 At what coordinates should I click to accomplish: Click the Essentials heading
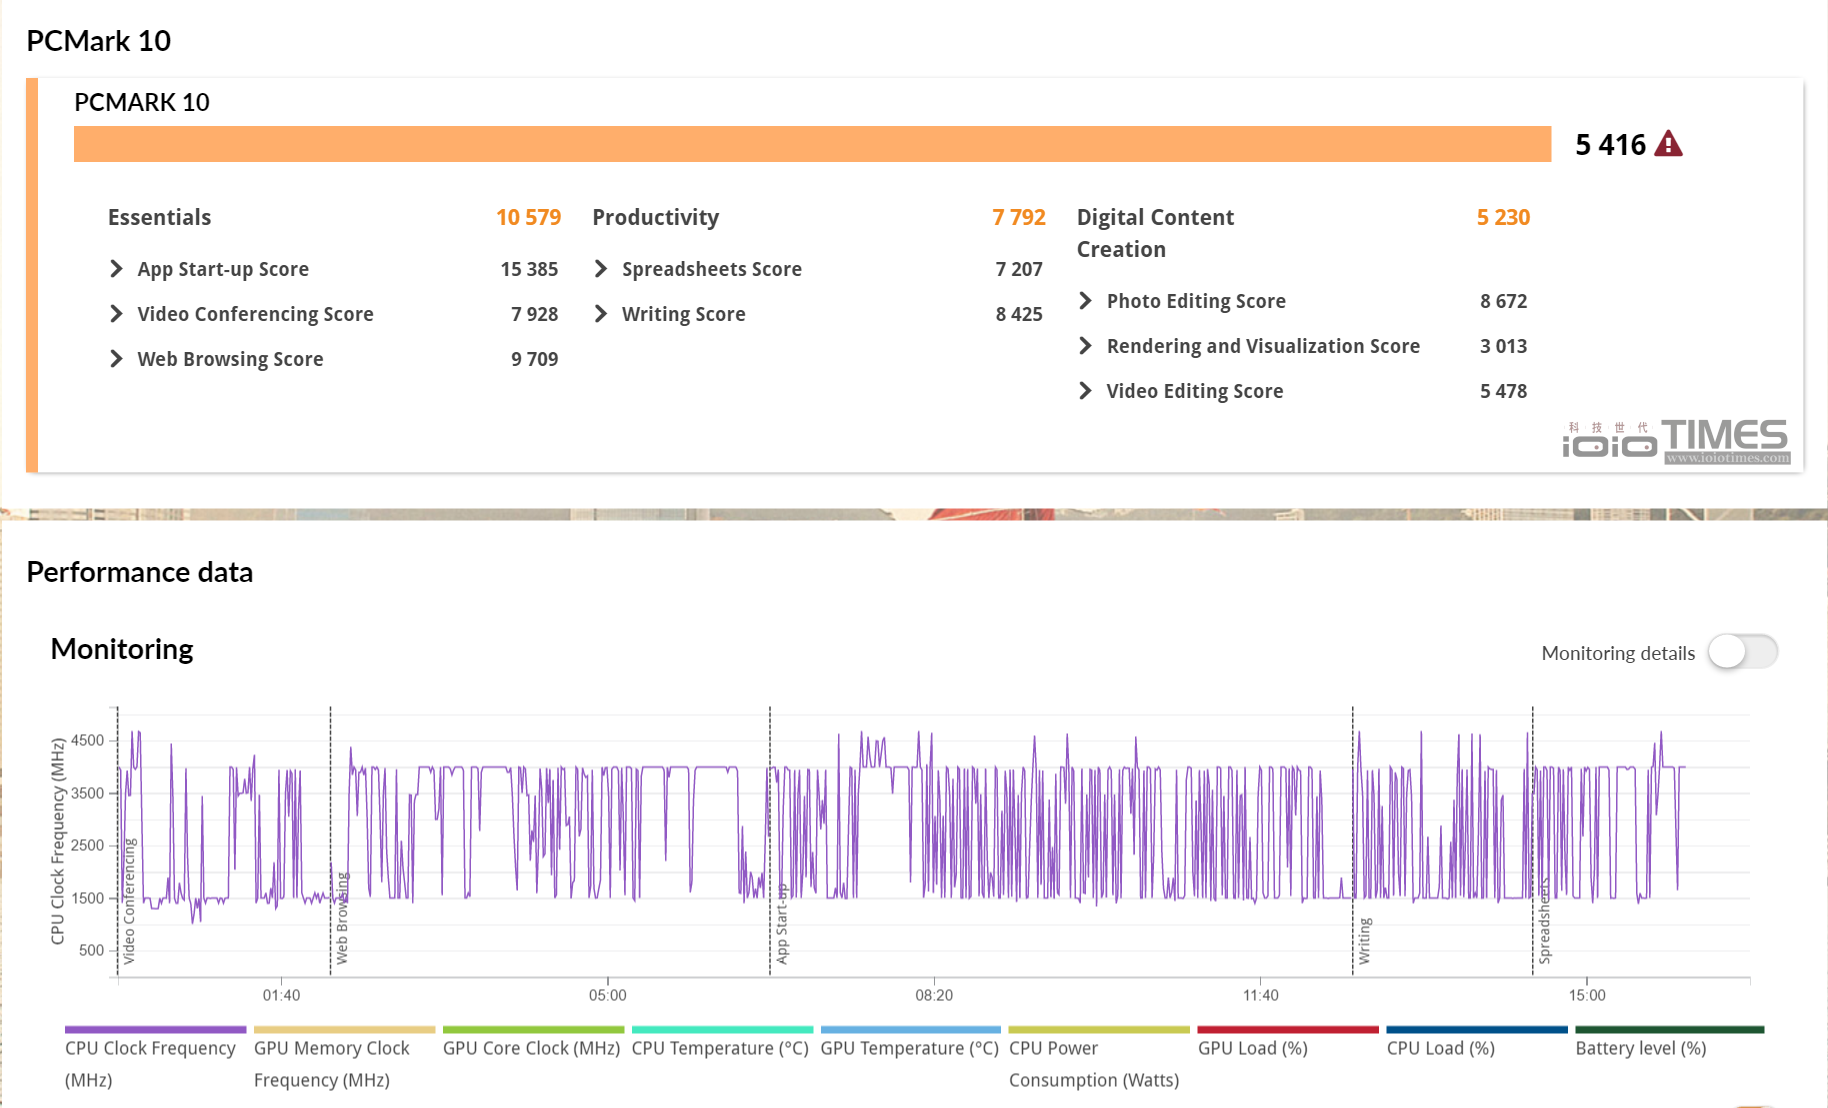coord(159,217)
